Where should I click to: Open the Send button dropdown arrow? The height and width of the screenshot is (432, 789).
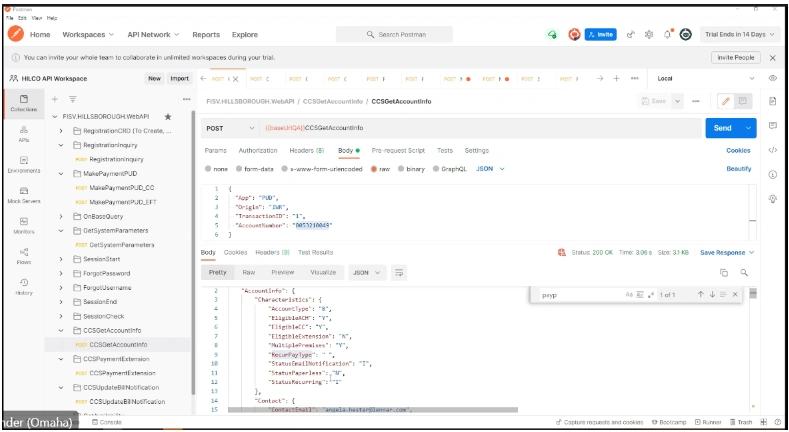coord(748,128)
